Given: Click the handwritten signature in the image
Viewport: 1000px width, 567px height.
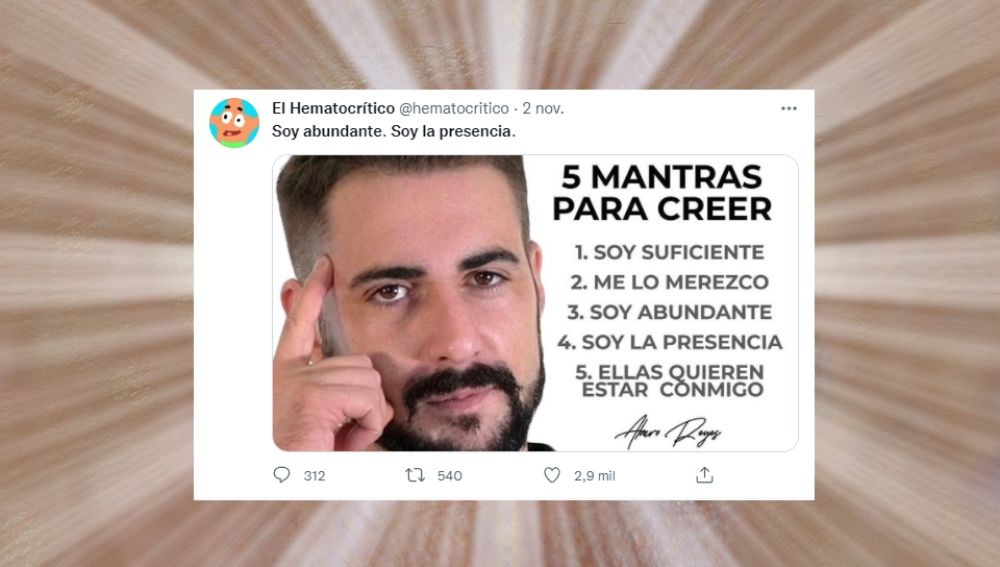Looking at the screenshot, I should (x=667, y=433).
